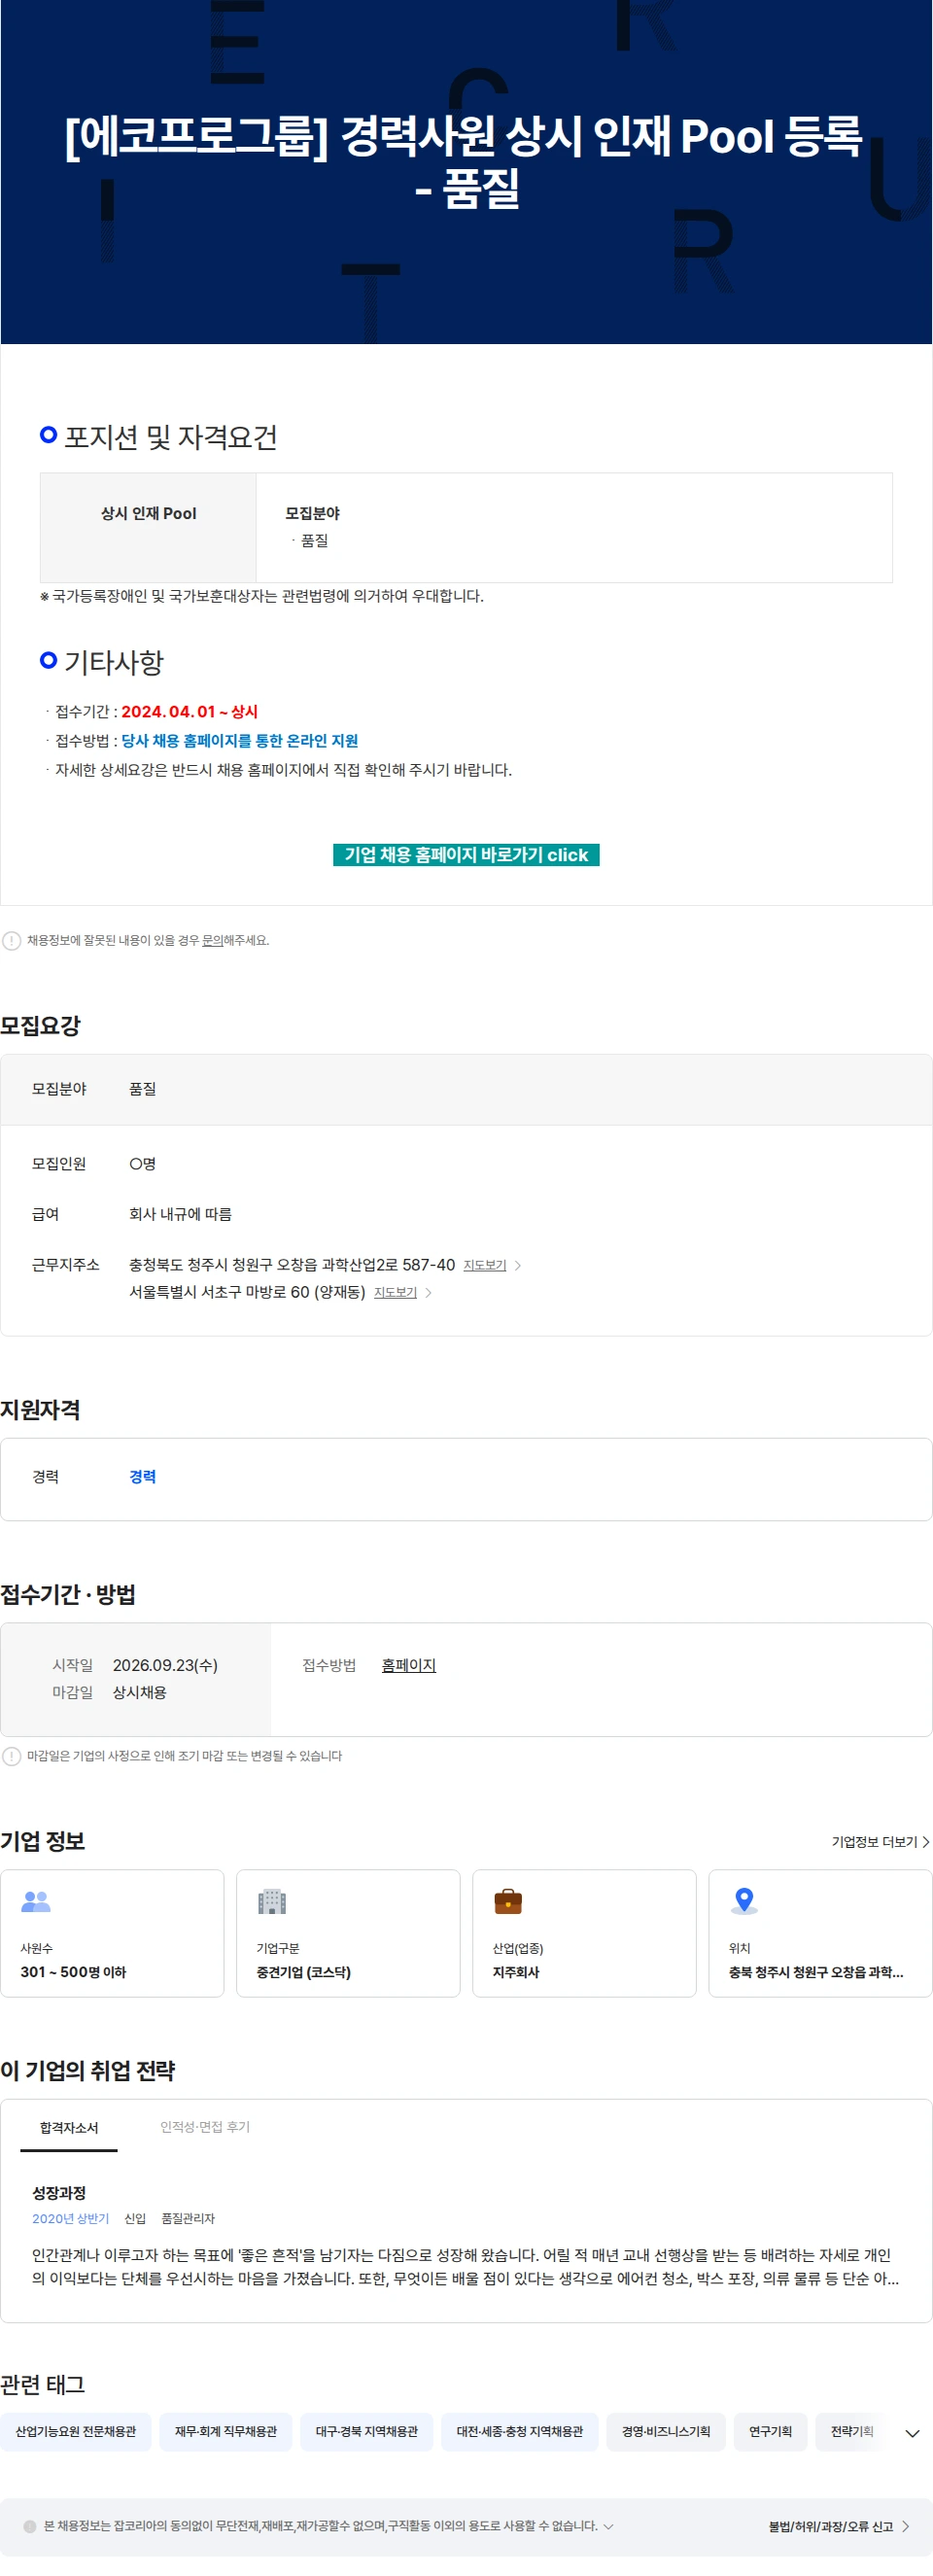The image size is (933, 2576).
Task: Expand the copyright notice chevron in the footer
Action: coord(608,2526)
